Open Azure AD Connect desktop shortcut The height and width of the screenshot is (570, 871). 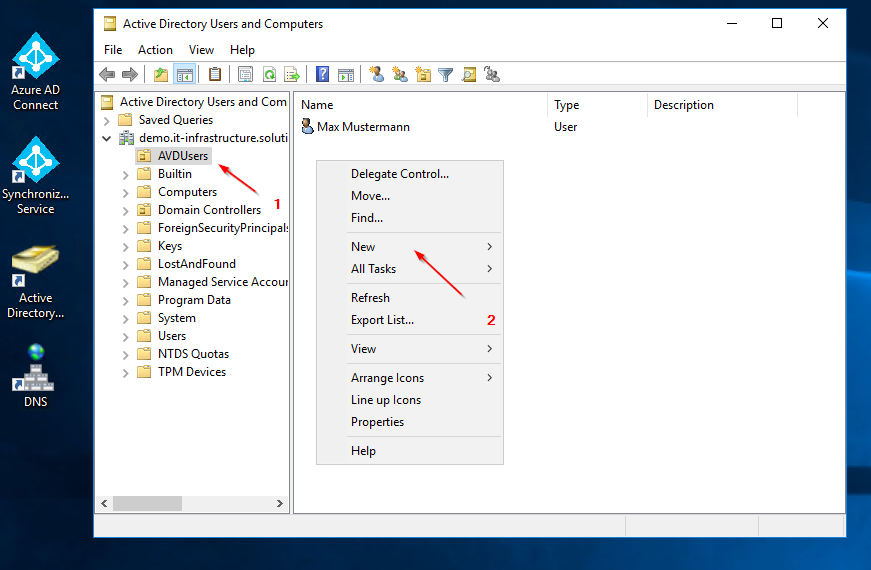(x=36, y=71)
